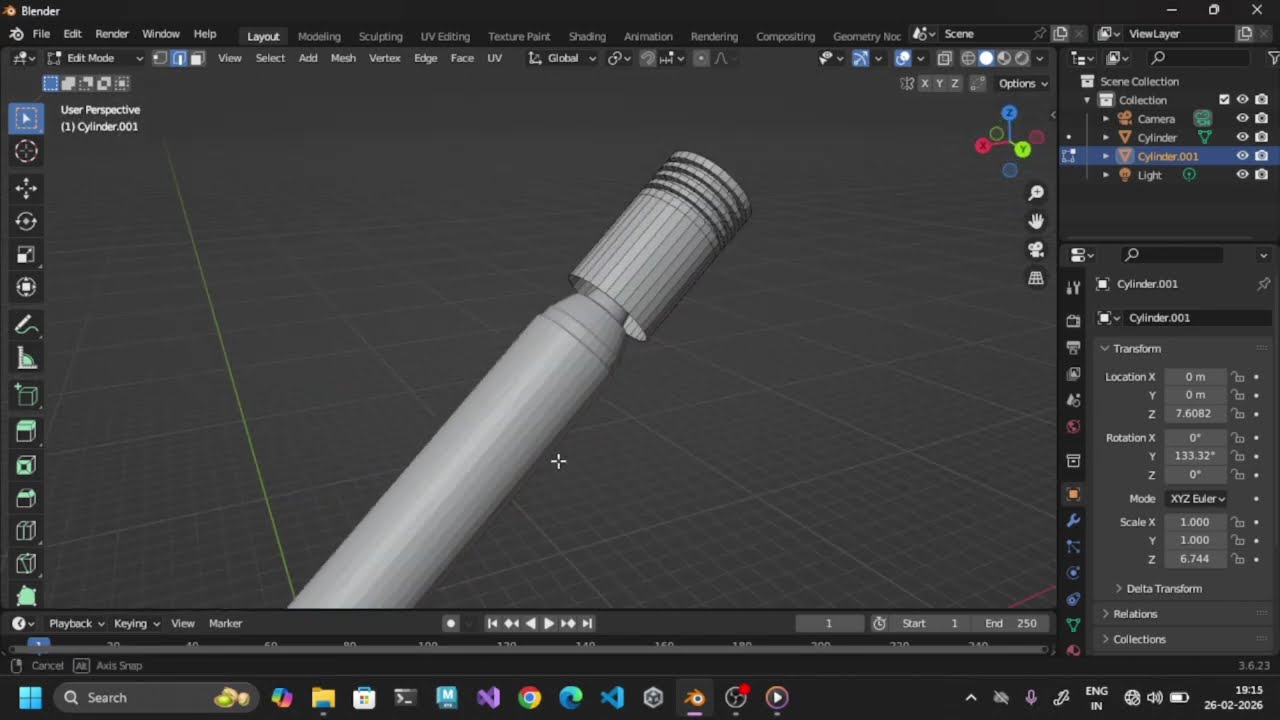Toggle camera view icon in viewport
Viewport: 1280px width, 720px height.
[1036, 250]
